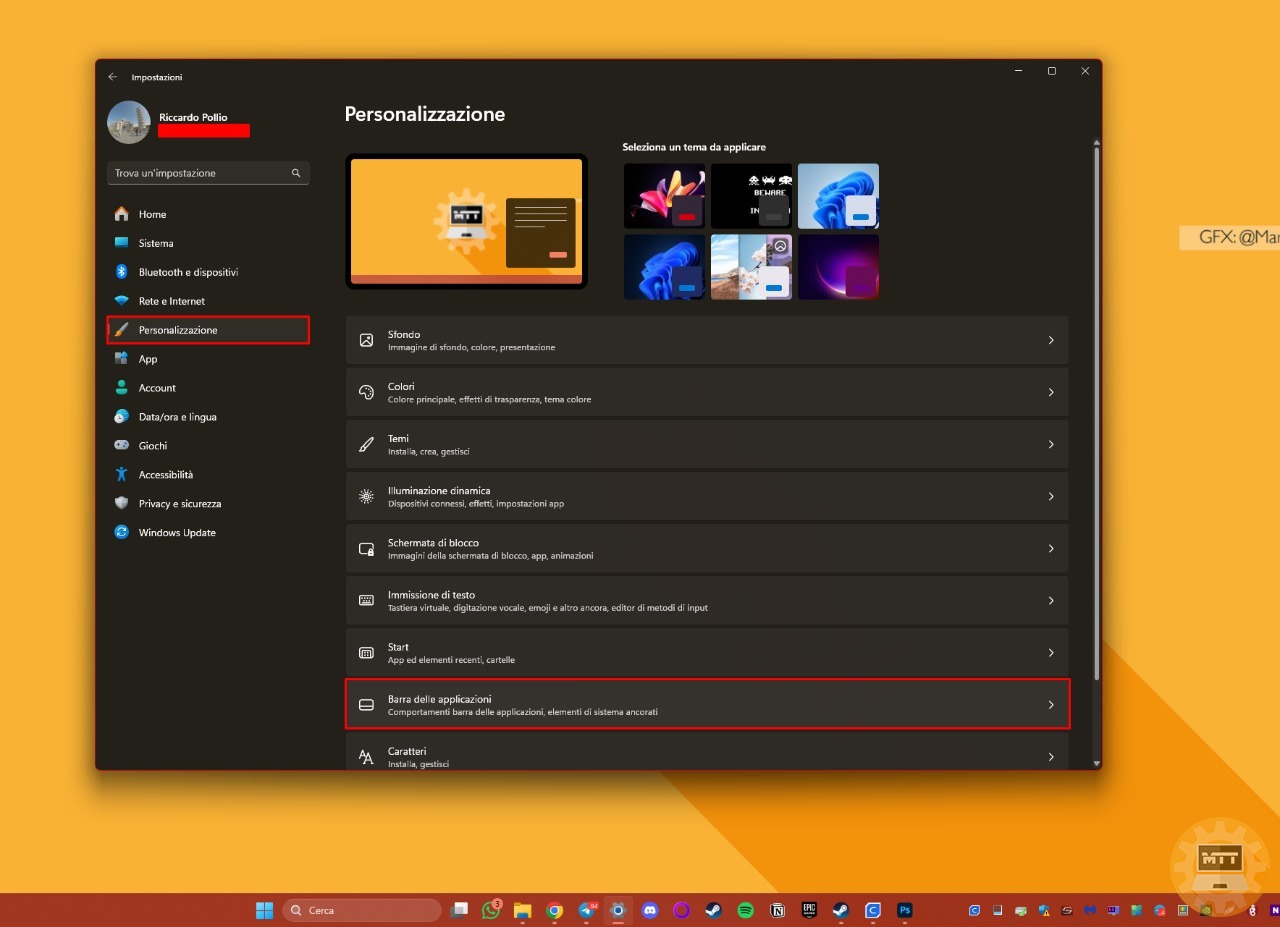The width and height of the screenshot is (1280, 927).
Task: Expand the Sfondo settings row
Action: click(x=706, y=341)
